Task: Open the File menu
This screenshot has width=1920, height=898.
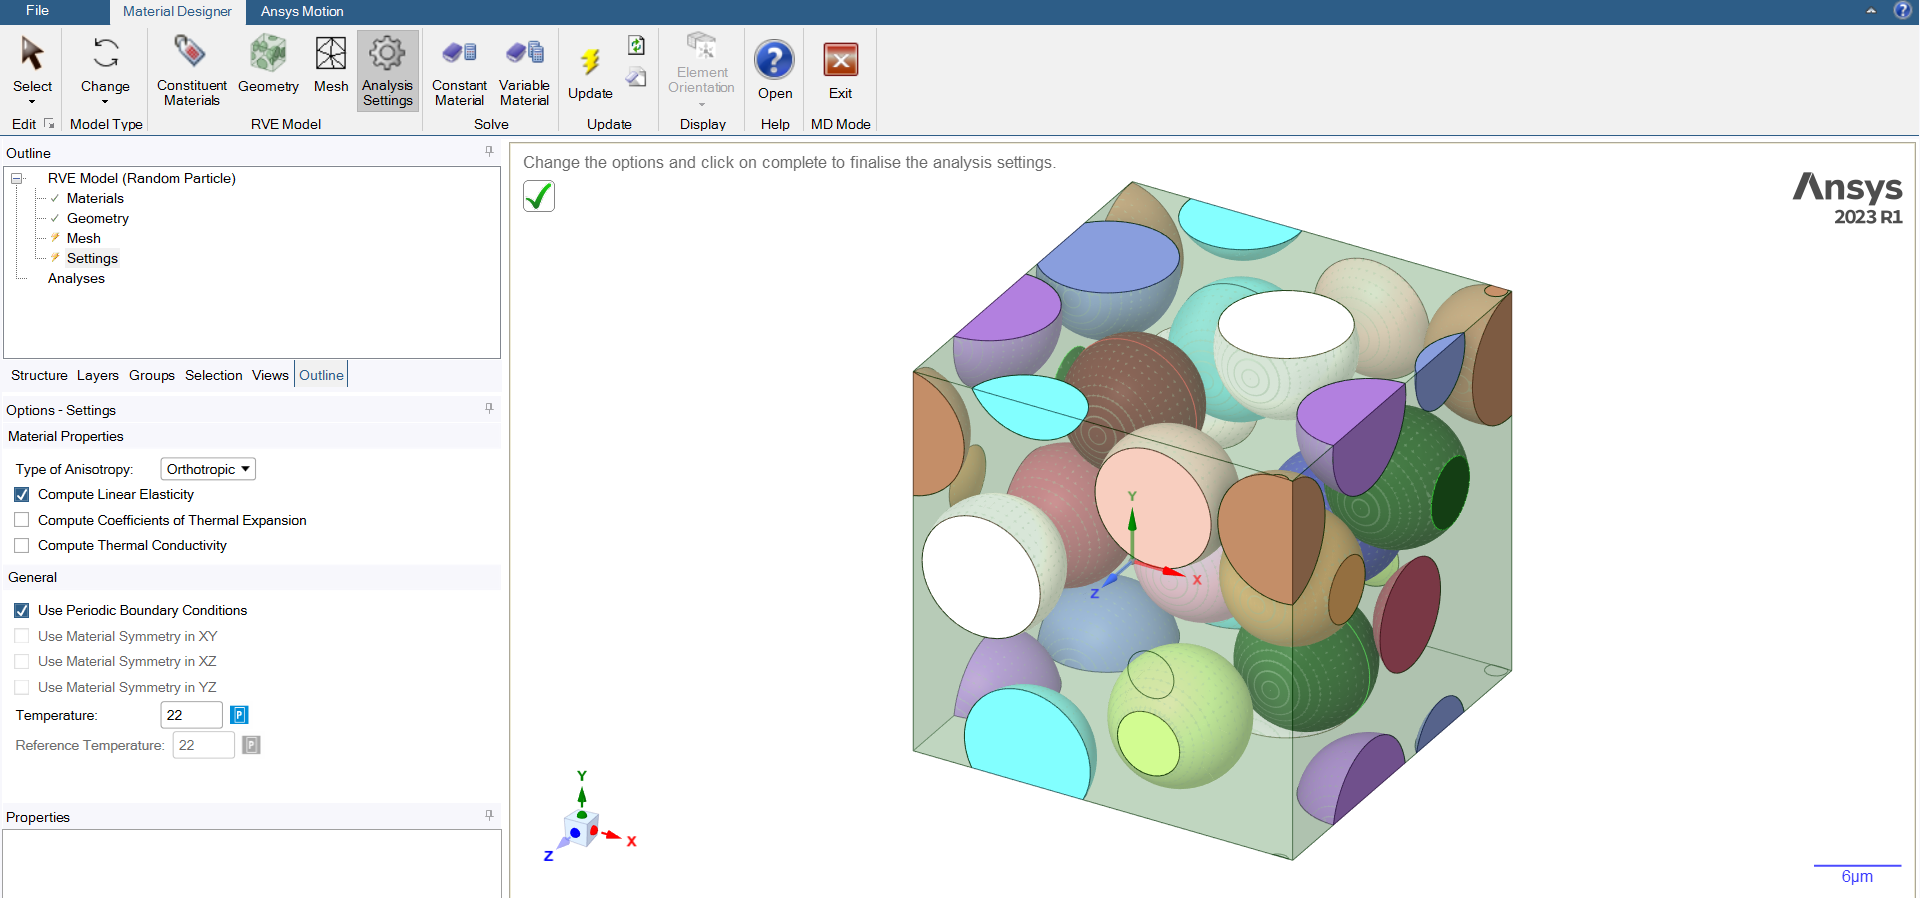Action: [x=37, y=11]
